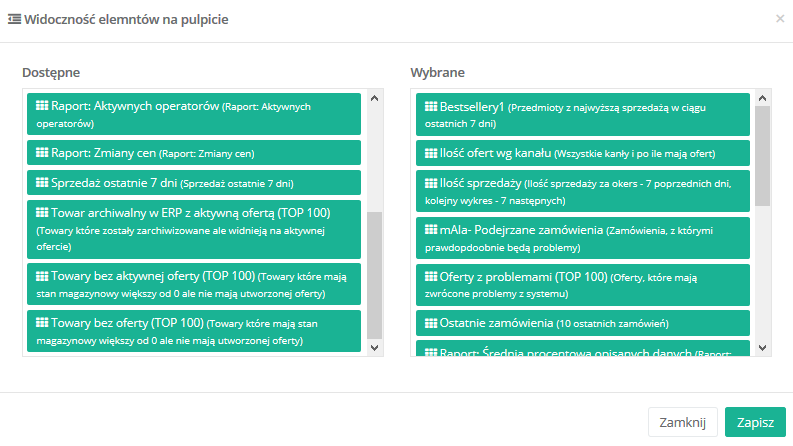Click grid icon beside Oferty z problemami

431,276
